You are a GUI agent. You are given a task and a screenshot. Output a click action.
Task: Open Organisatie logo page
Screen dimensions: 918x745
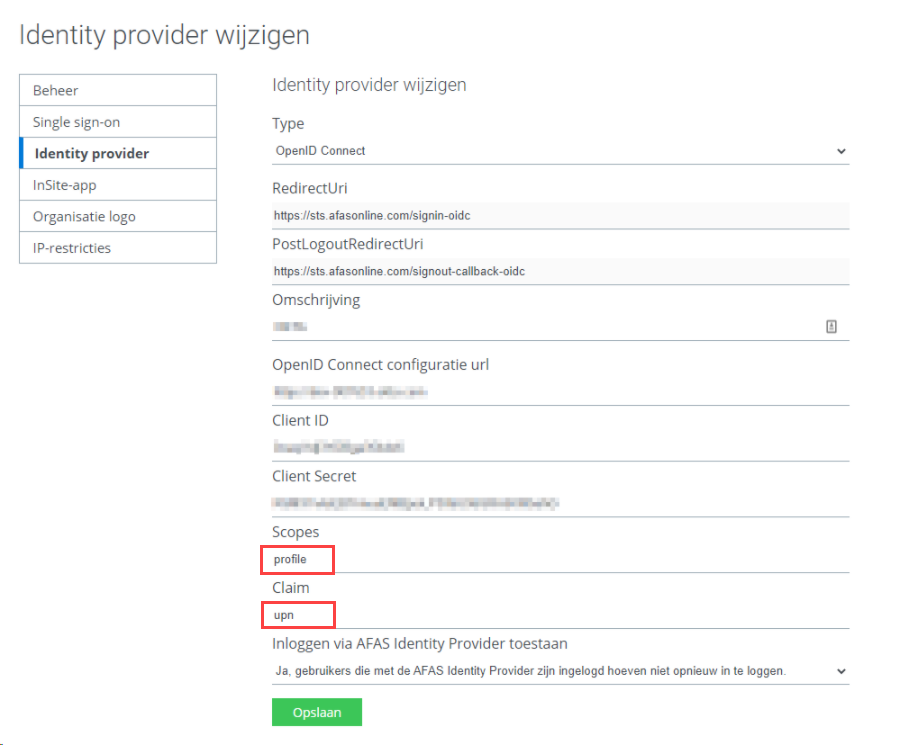(118, 217)
